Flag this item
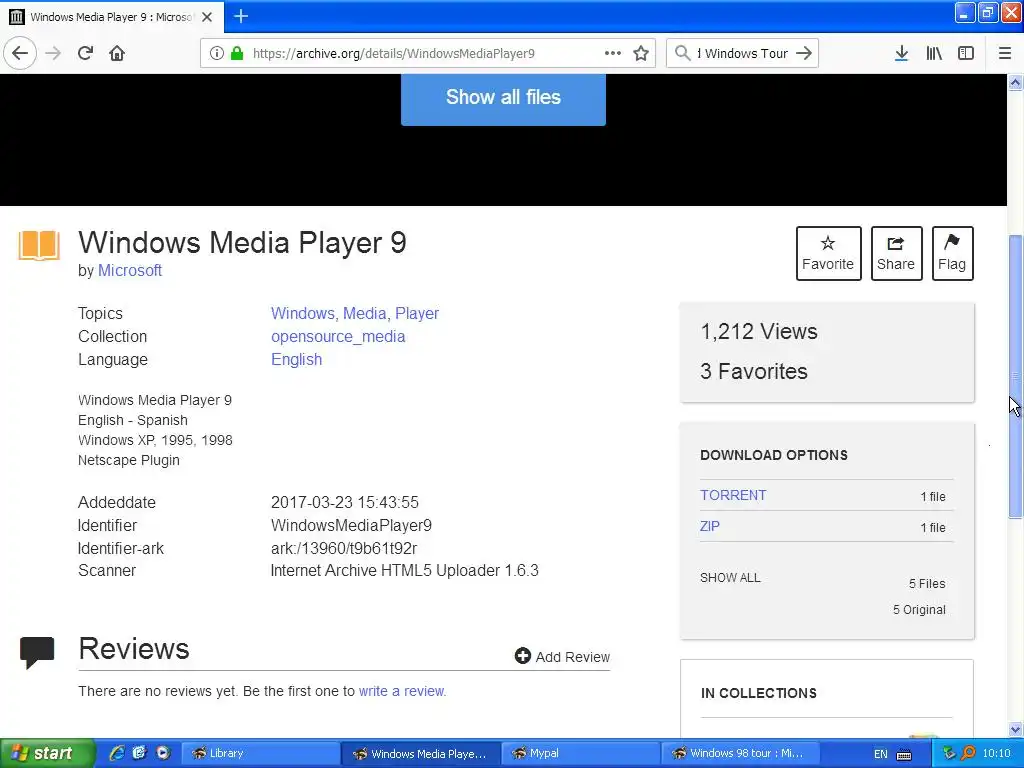The height and width of the screenshot is (768, 1024). coord(952,253)
